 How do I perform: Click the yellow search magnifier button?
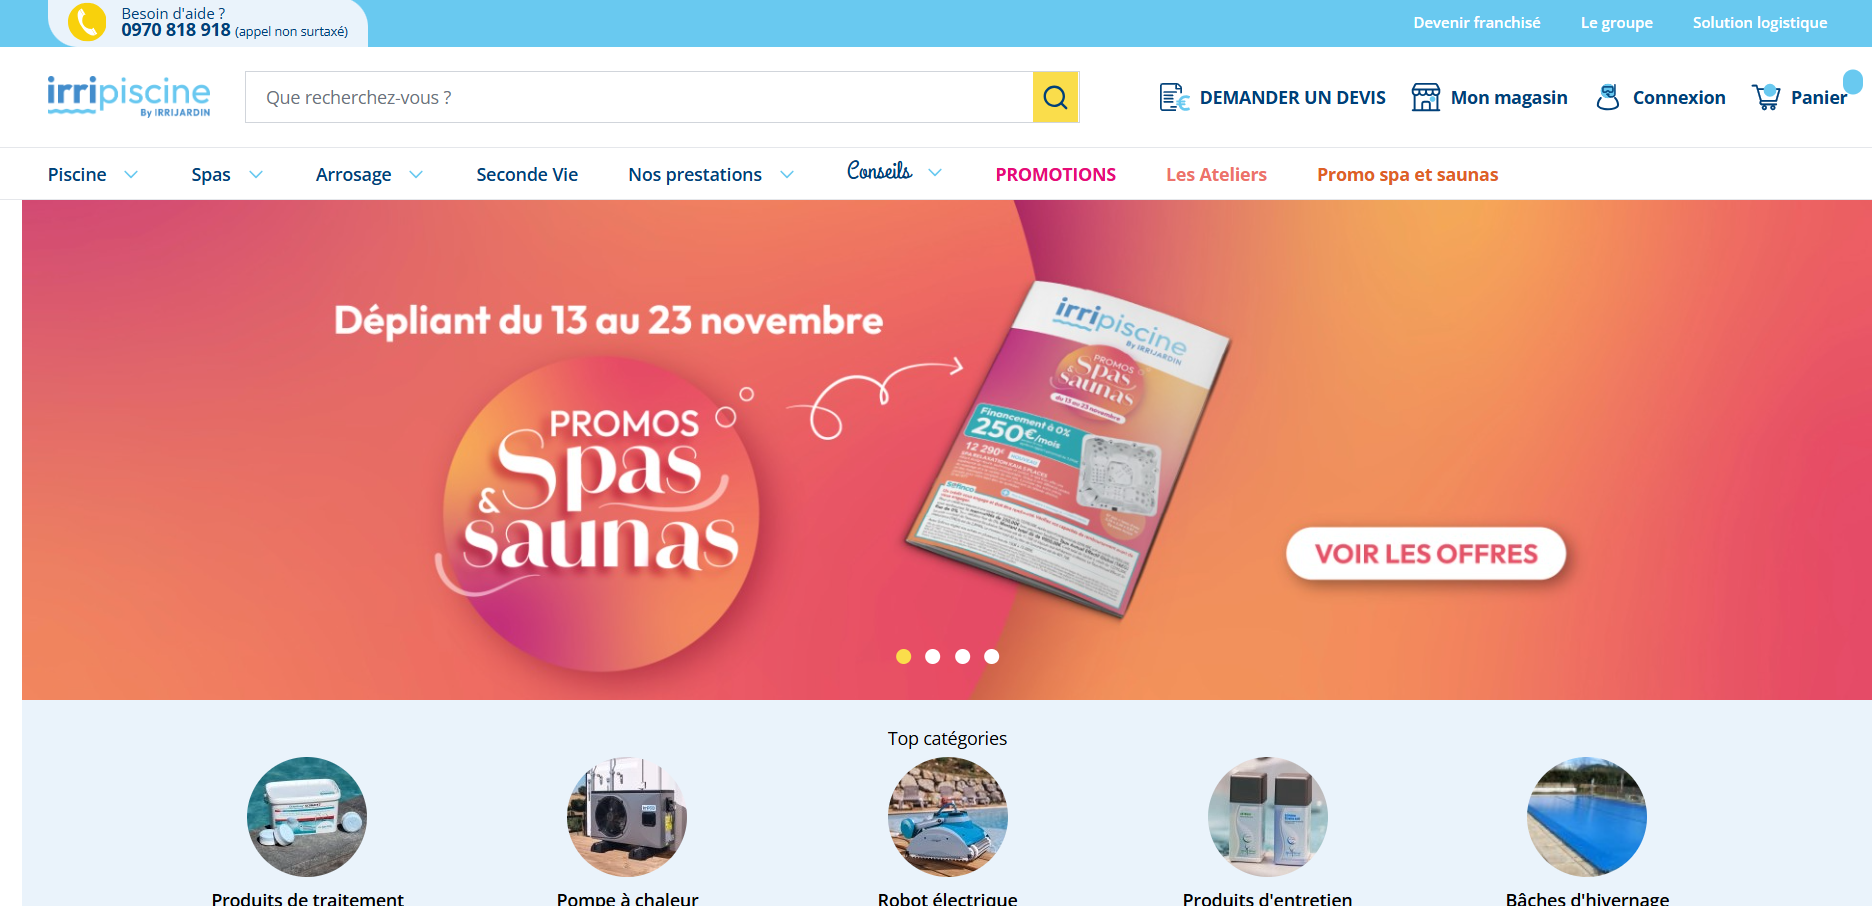click(x=1055, y=97)
